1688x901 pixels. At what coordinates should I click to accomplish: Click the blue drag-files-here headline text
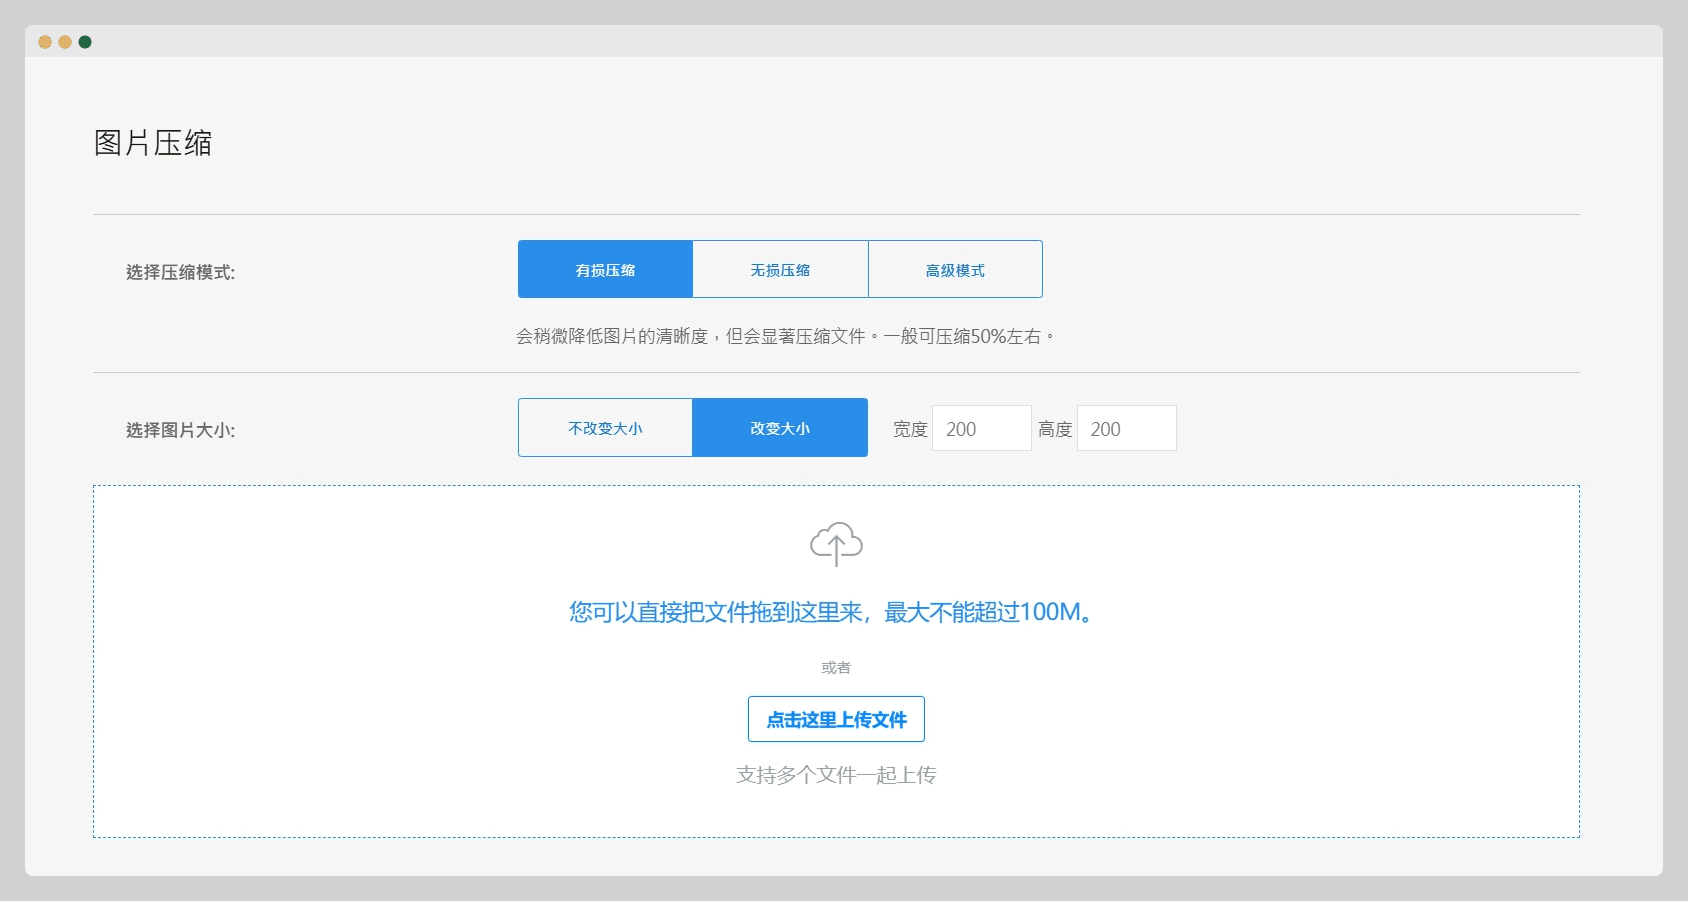834,612
